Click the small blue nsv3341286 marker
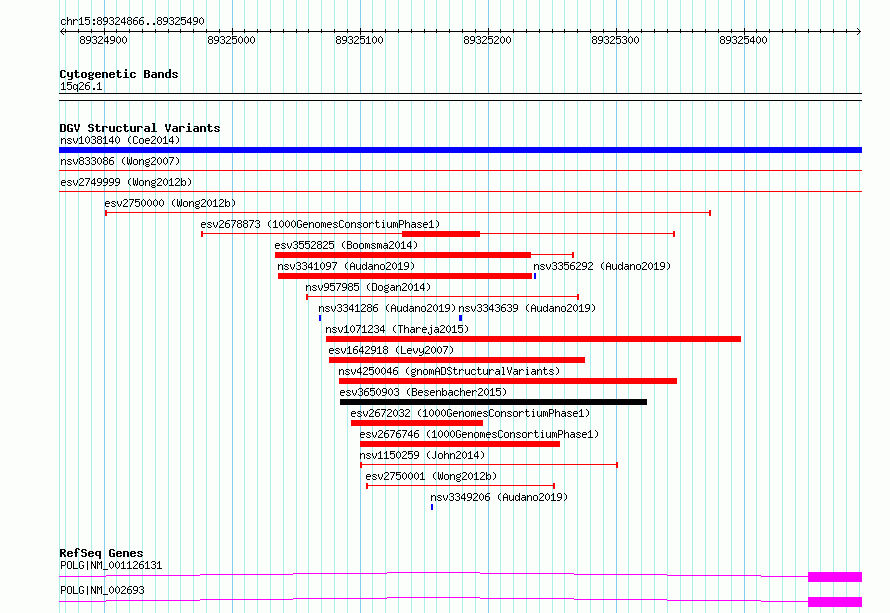Viewport: 890px width, 613px height. 320,318
